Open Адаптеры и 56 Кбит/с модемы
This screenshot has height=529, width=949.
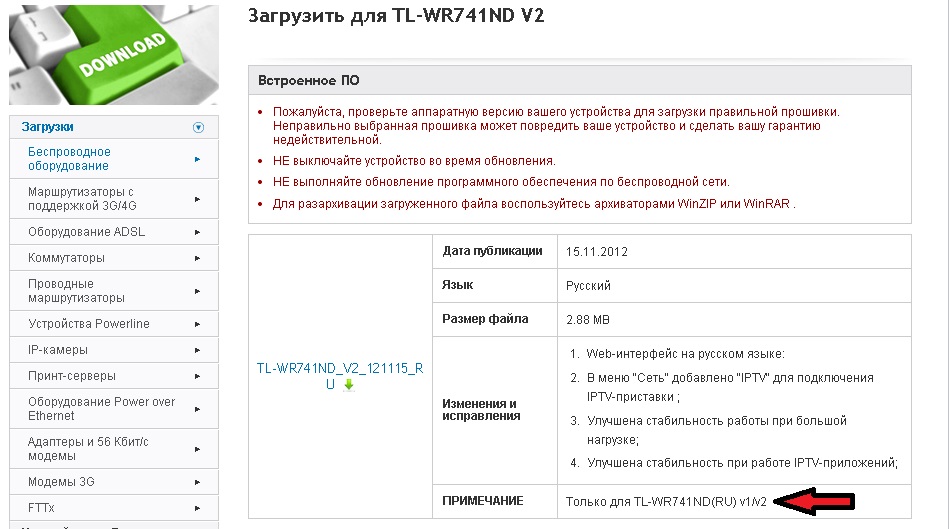(x=88, y=448)
